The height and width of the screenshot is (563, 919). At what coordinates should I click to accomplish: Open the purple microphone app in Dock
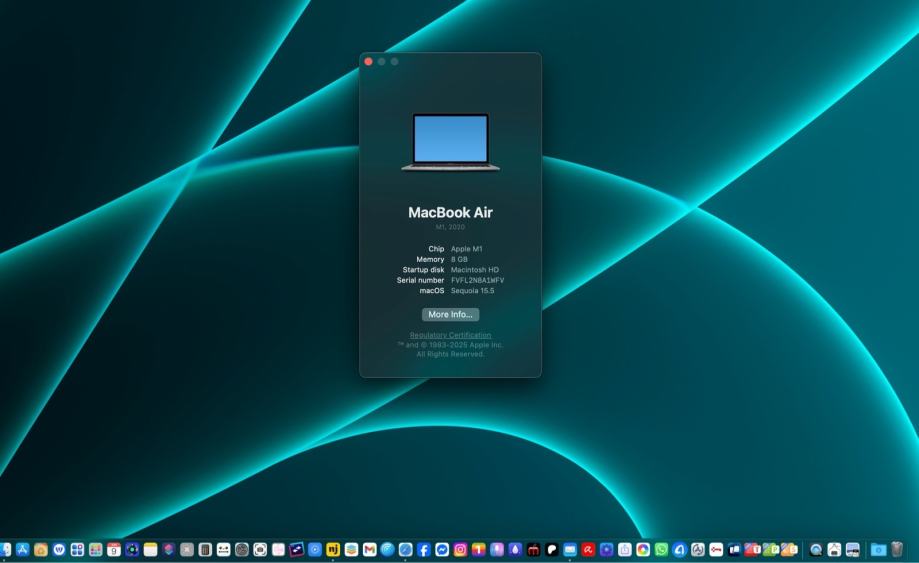497,550
